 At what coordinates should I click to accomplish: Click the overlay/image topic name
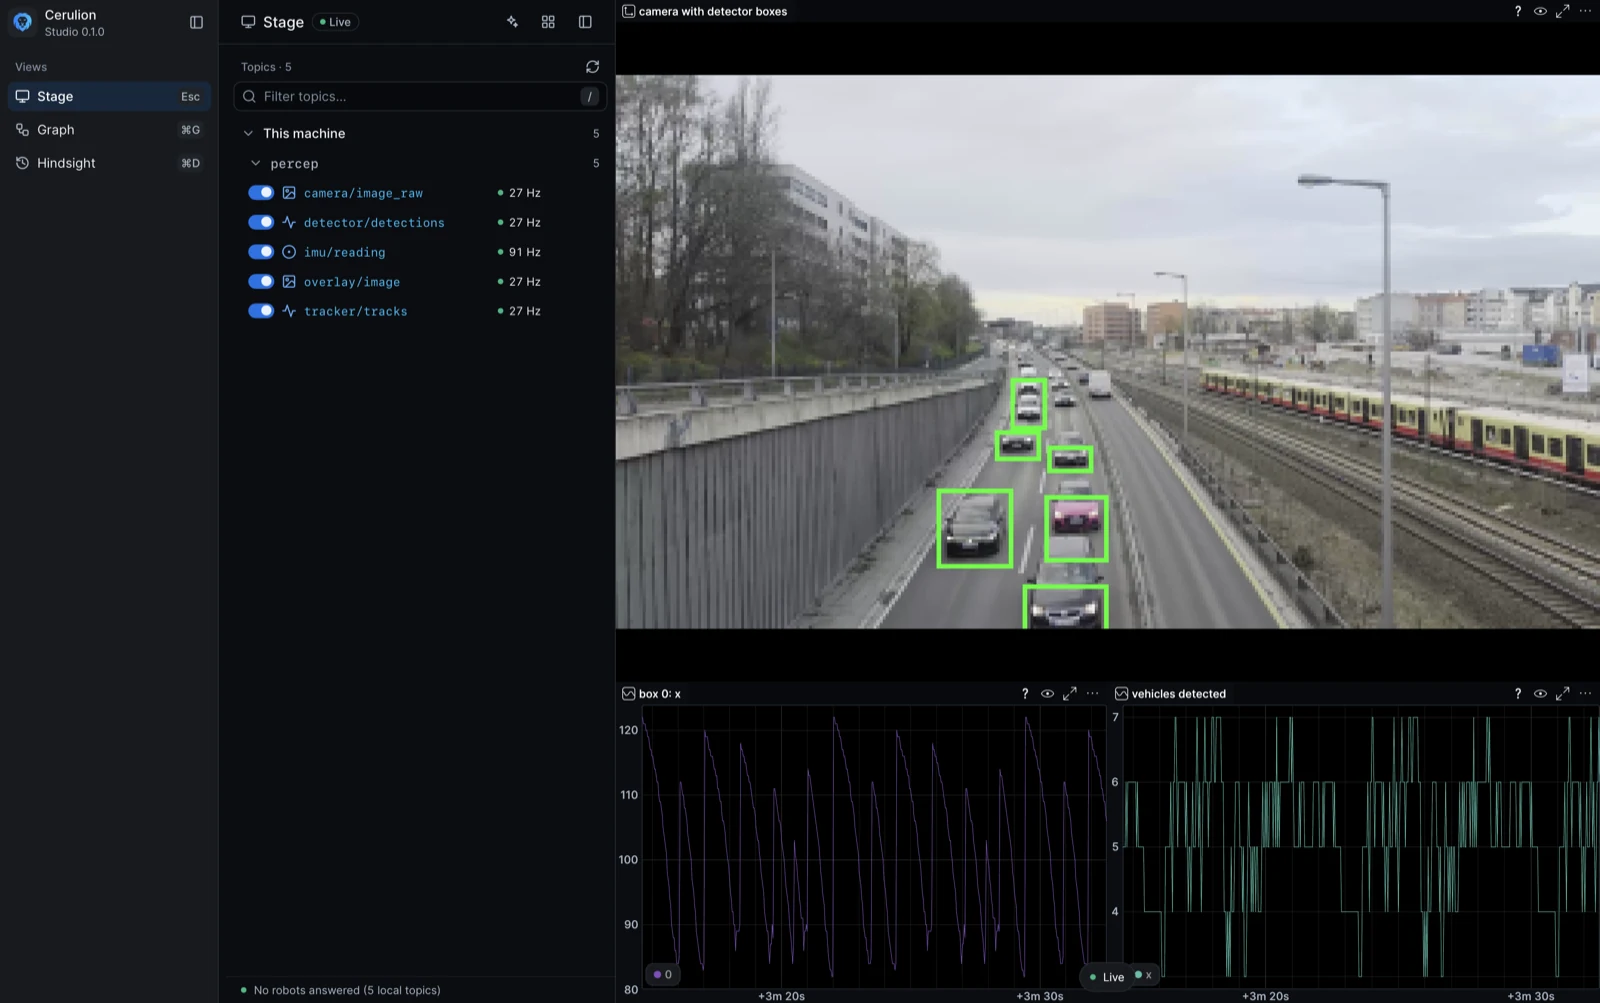point(352,282)
